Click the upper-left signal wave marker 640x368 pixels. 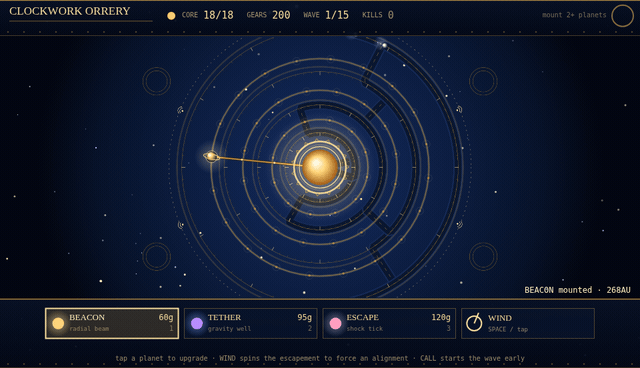(180, 110)
